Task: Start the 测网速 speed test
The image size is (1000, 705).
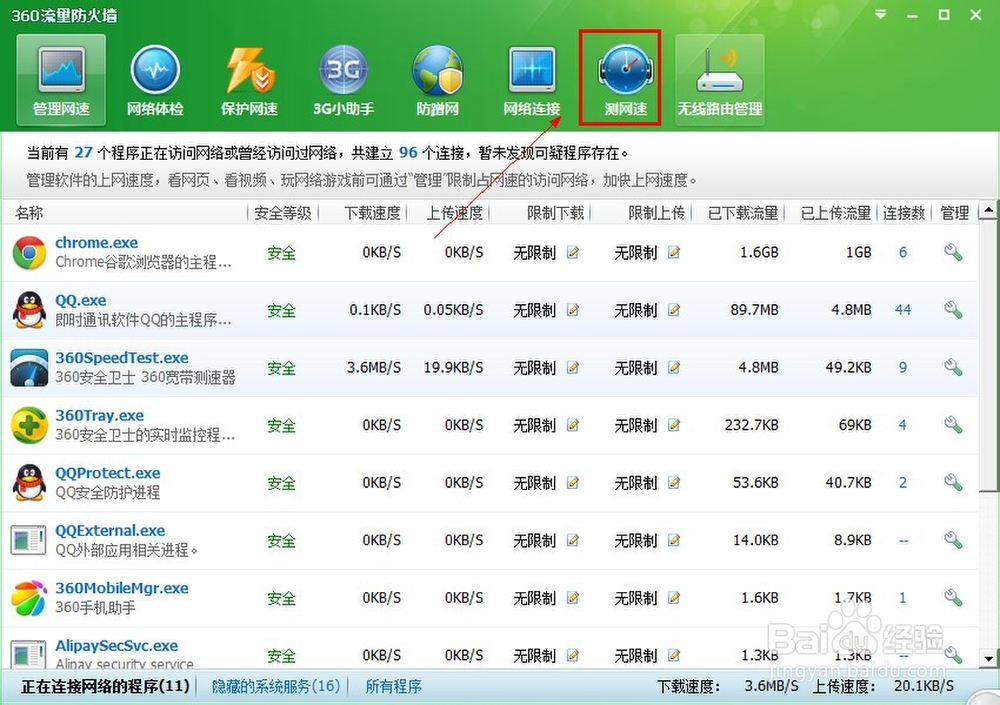Action: tap(620, 80)
